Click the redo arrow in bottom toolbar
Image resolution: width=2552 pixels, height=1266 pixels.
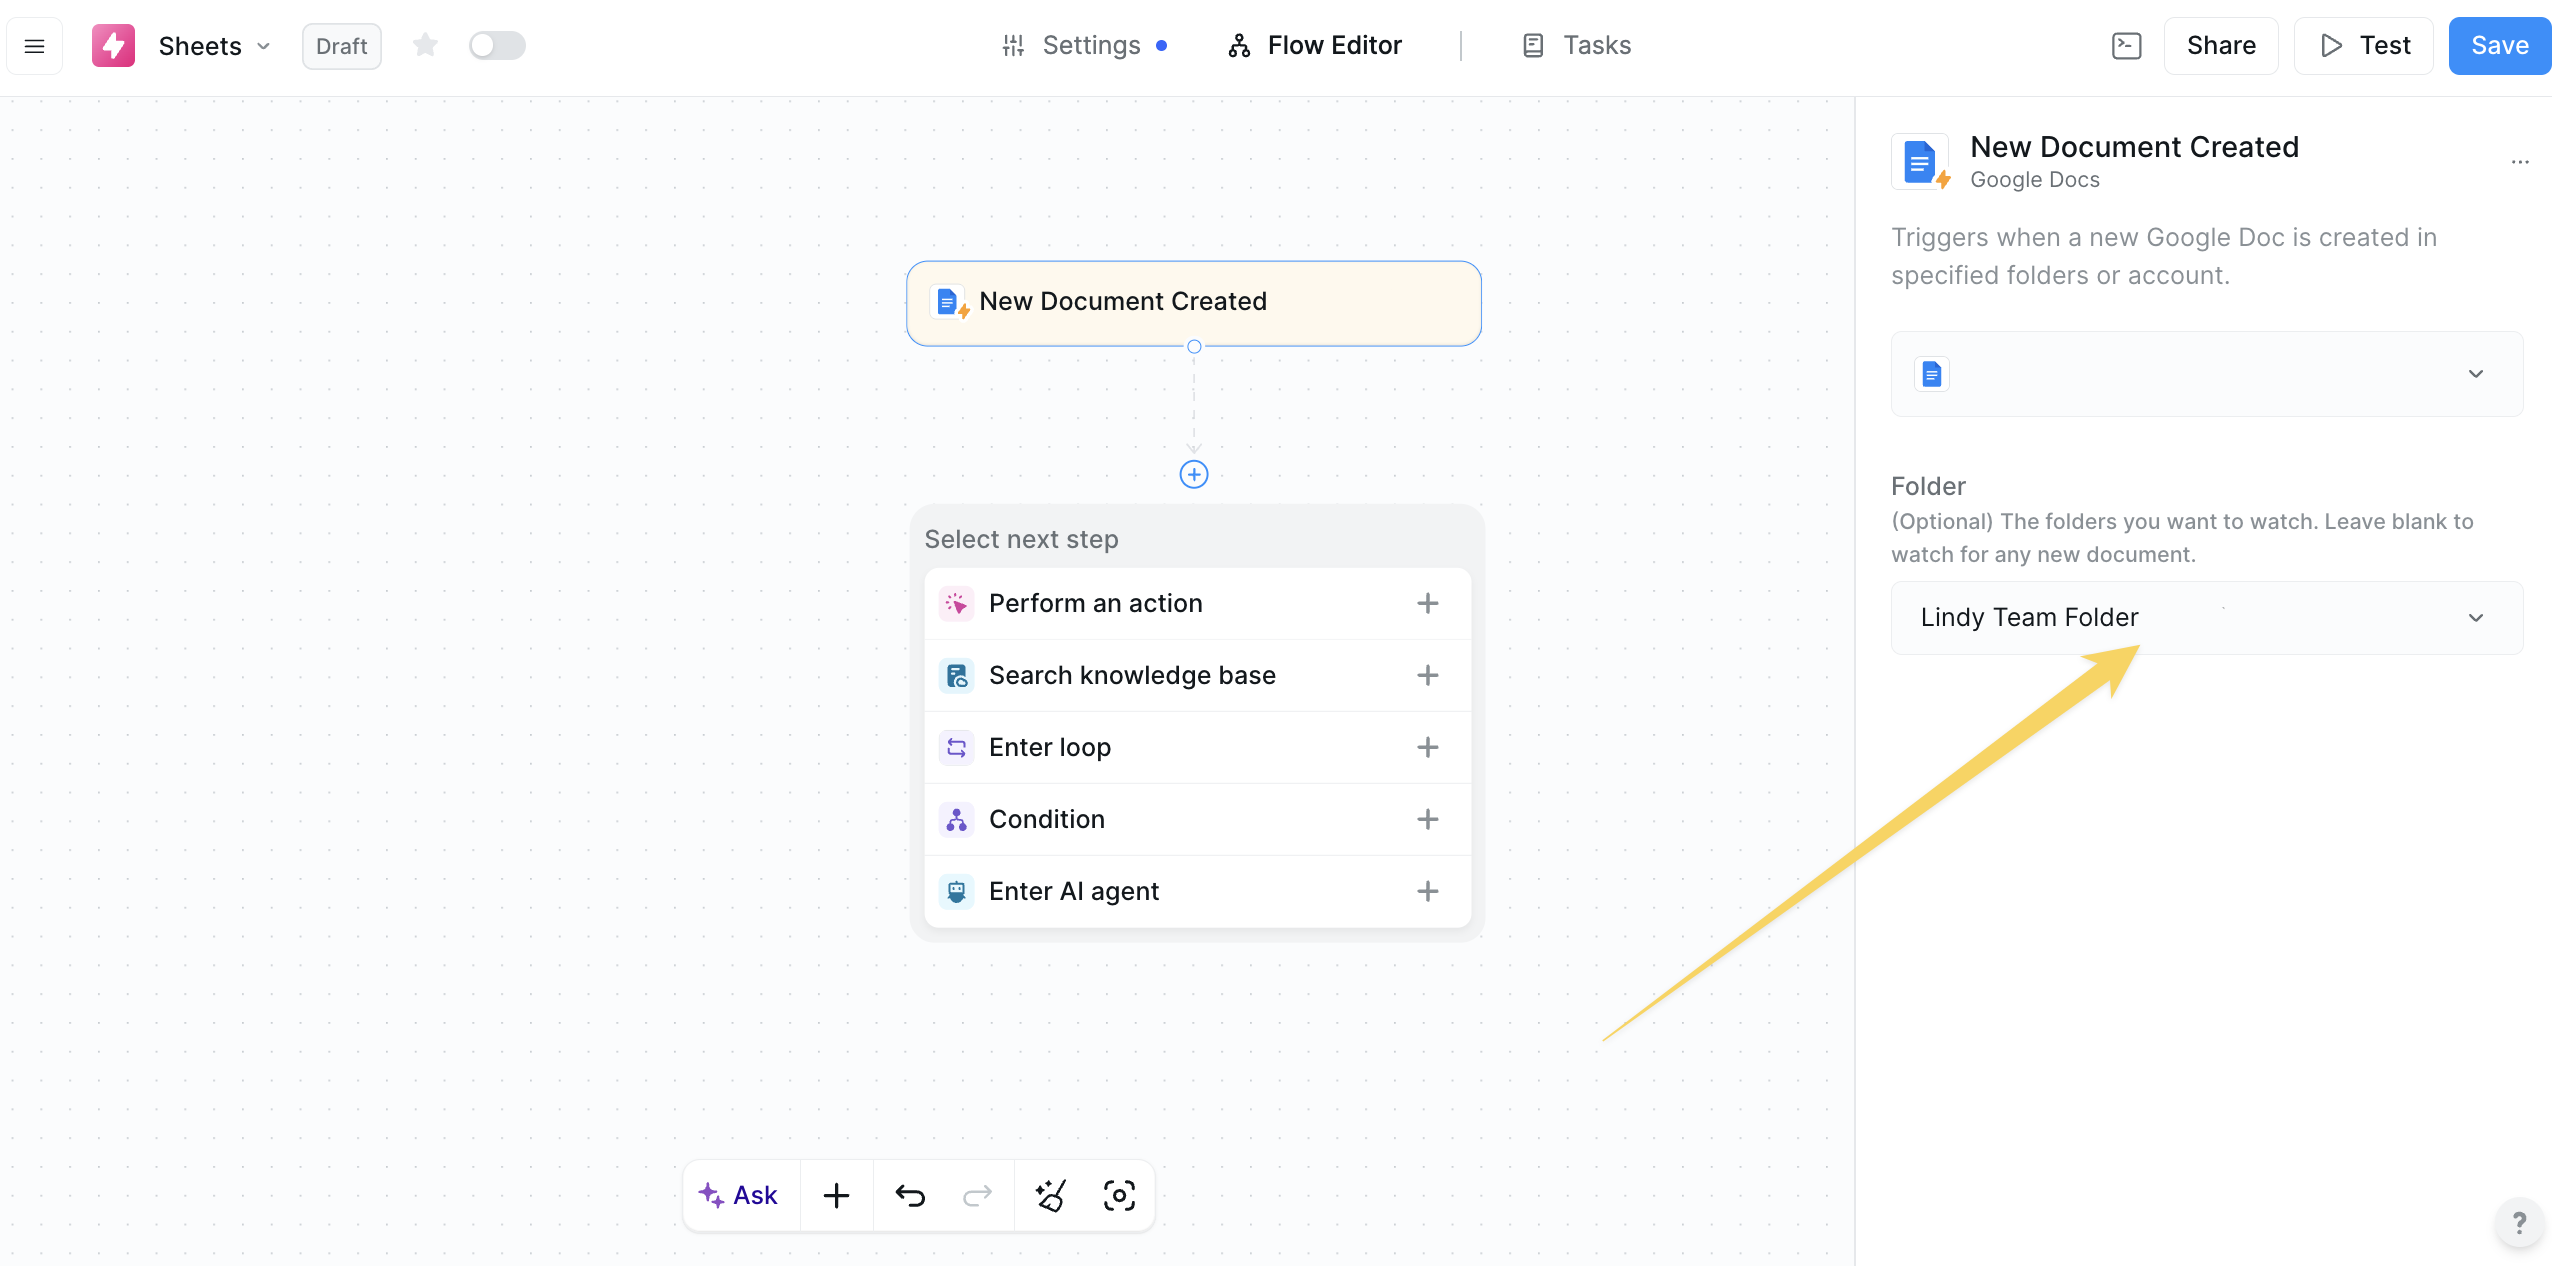tap(977, 1195)
